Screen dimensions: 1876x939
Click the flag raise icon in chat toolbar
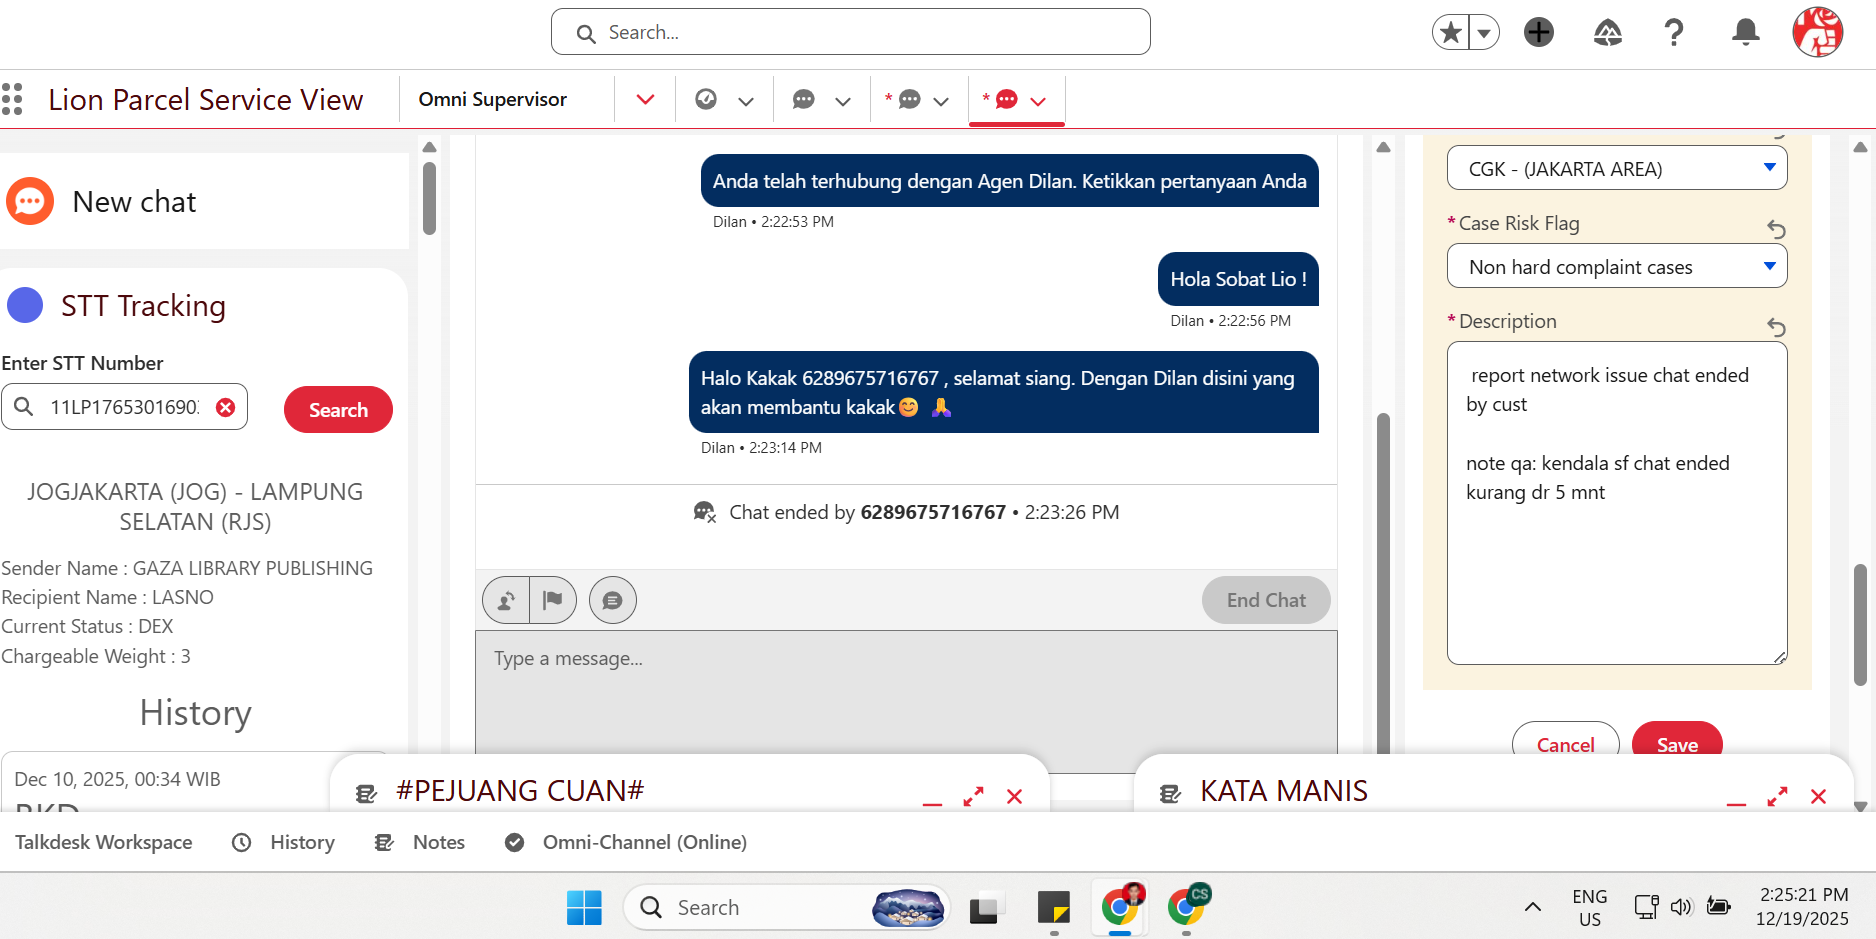552,600
